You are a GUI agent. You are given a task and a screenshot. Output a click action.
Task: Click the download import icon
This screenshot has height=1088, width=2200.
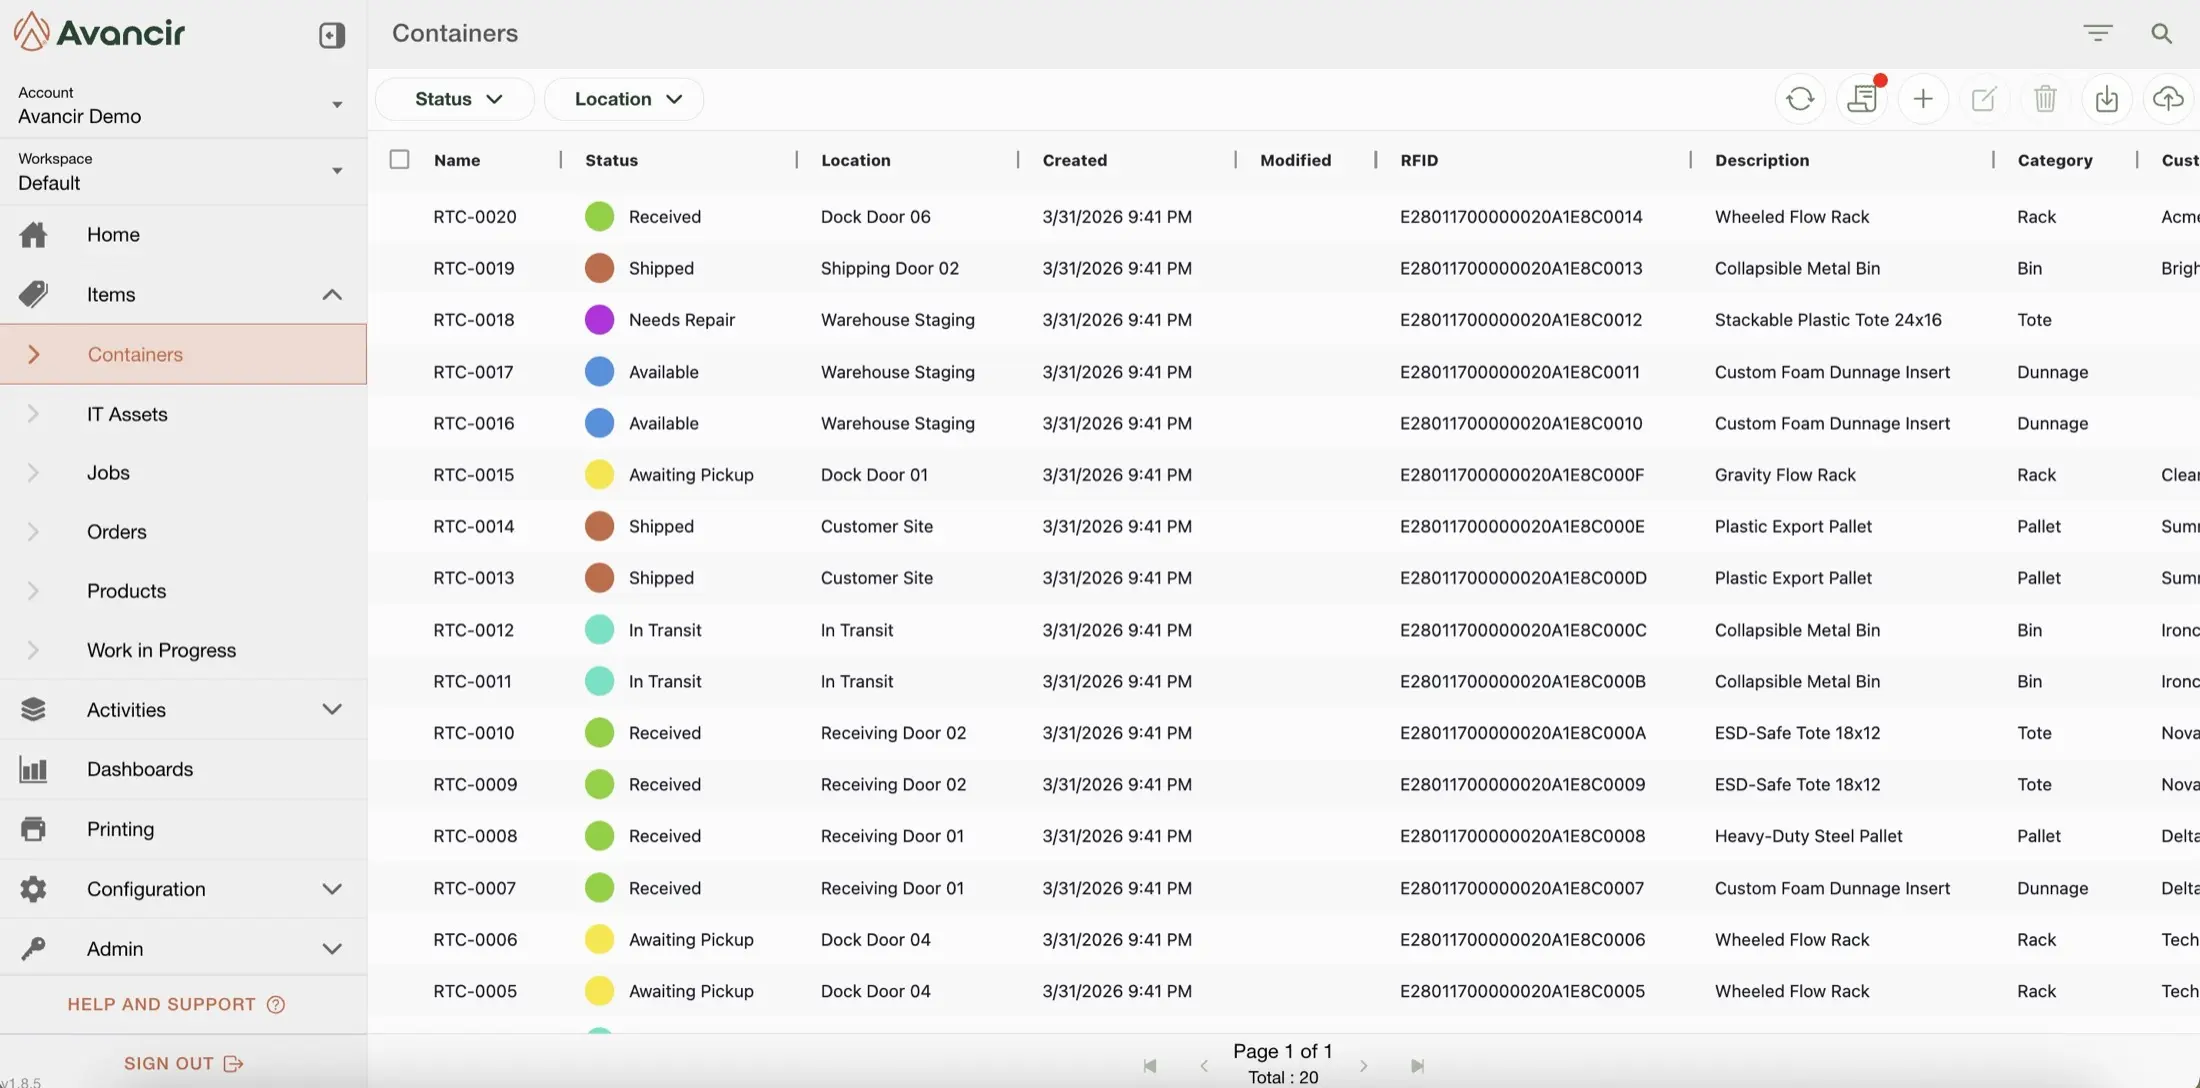coord(2107,99)
